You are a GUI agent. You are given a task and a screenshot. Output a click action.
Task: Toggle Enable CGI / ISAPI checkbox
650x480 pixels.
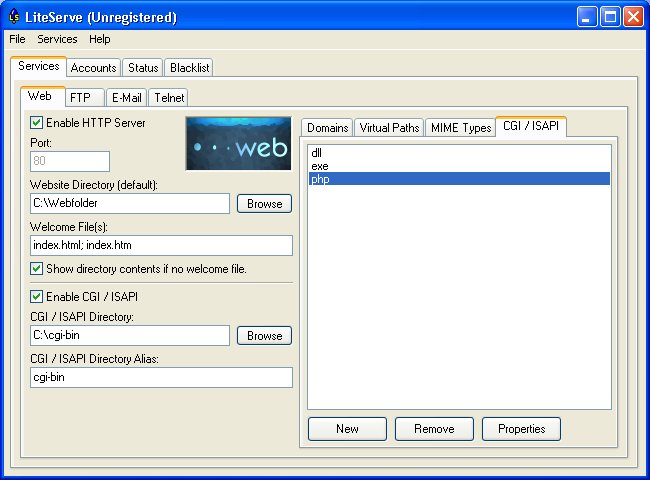(x=36, y=296)
